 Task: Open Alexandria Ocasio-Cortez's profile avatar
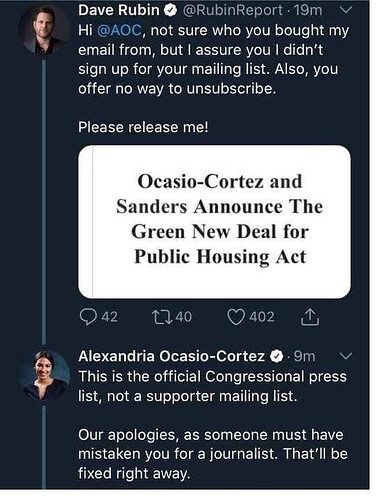(x=43, y=376)
